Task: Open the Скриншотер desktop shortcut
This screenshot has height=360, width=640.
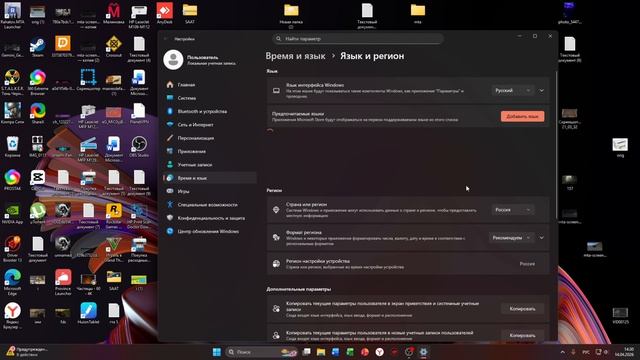Action: 88,80
